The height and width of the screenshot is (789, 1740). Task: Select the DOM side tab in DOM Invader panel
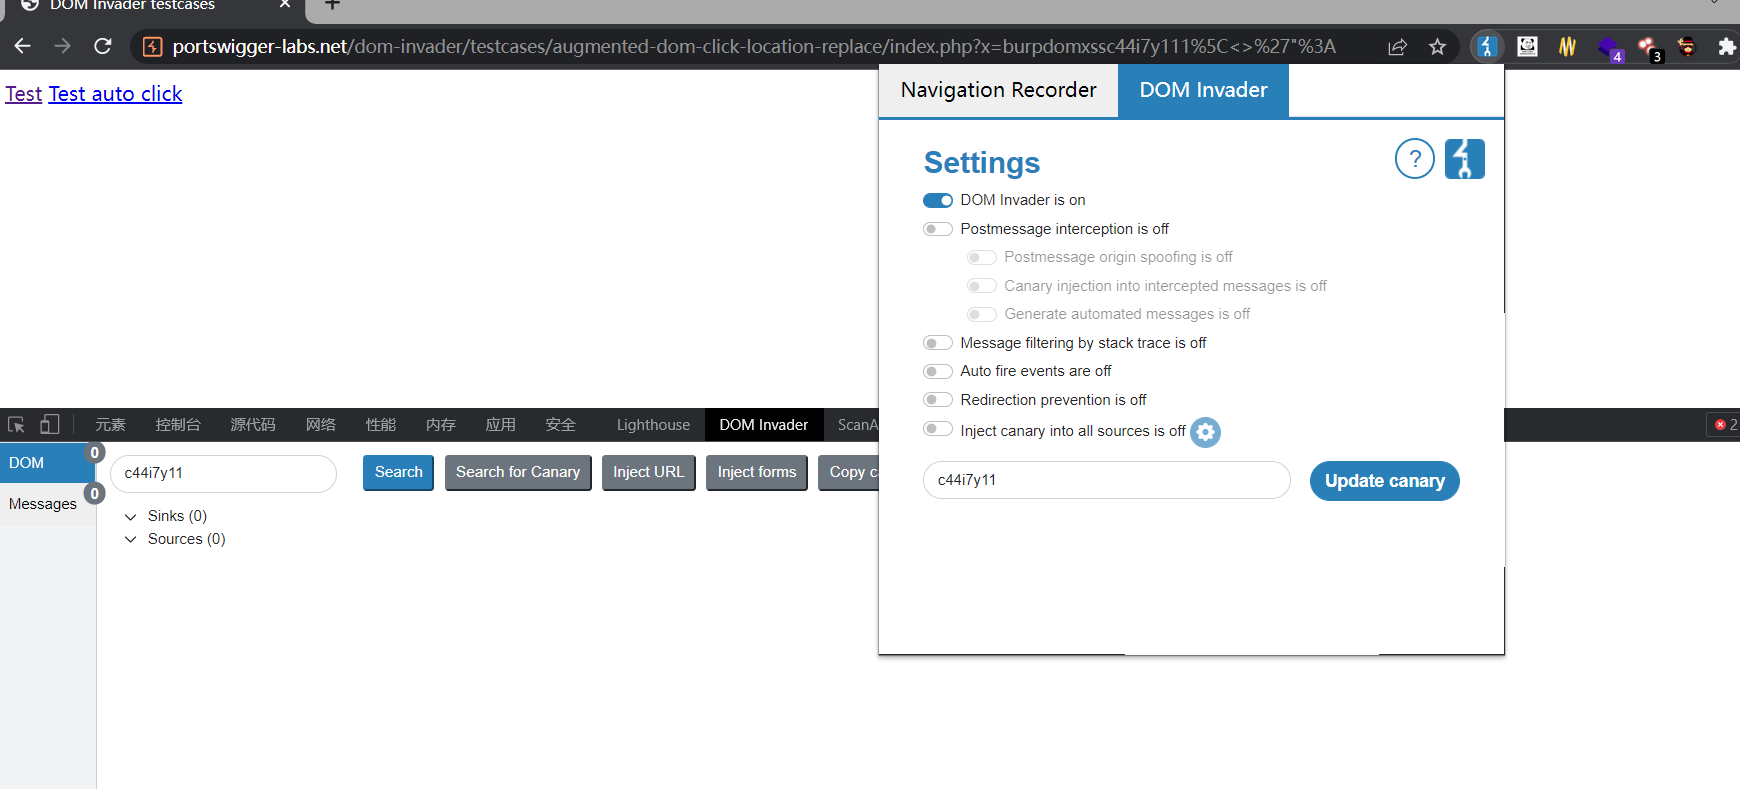(x=47, y=463)
